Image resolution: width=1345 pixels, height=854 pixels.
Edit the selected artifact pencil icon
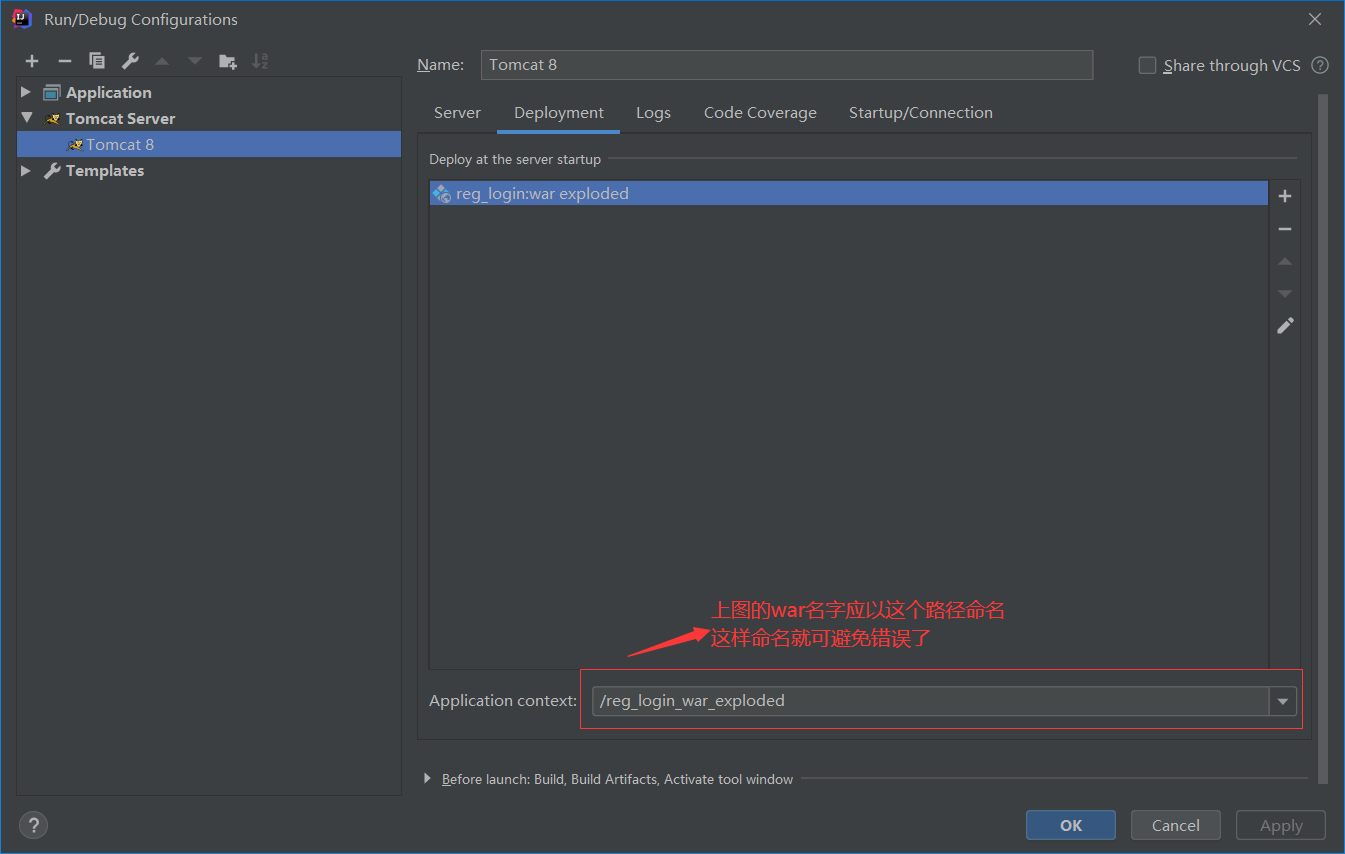(x=1285, y=326)
